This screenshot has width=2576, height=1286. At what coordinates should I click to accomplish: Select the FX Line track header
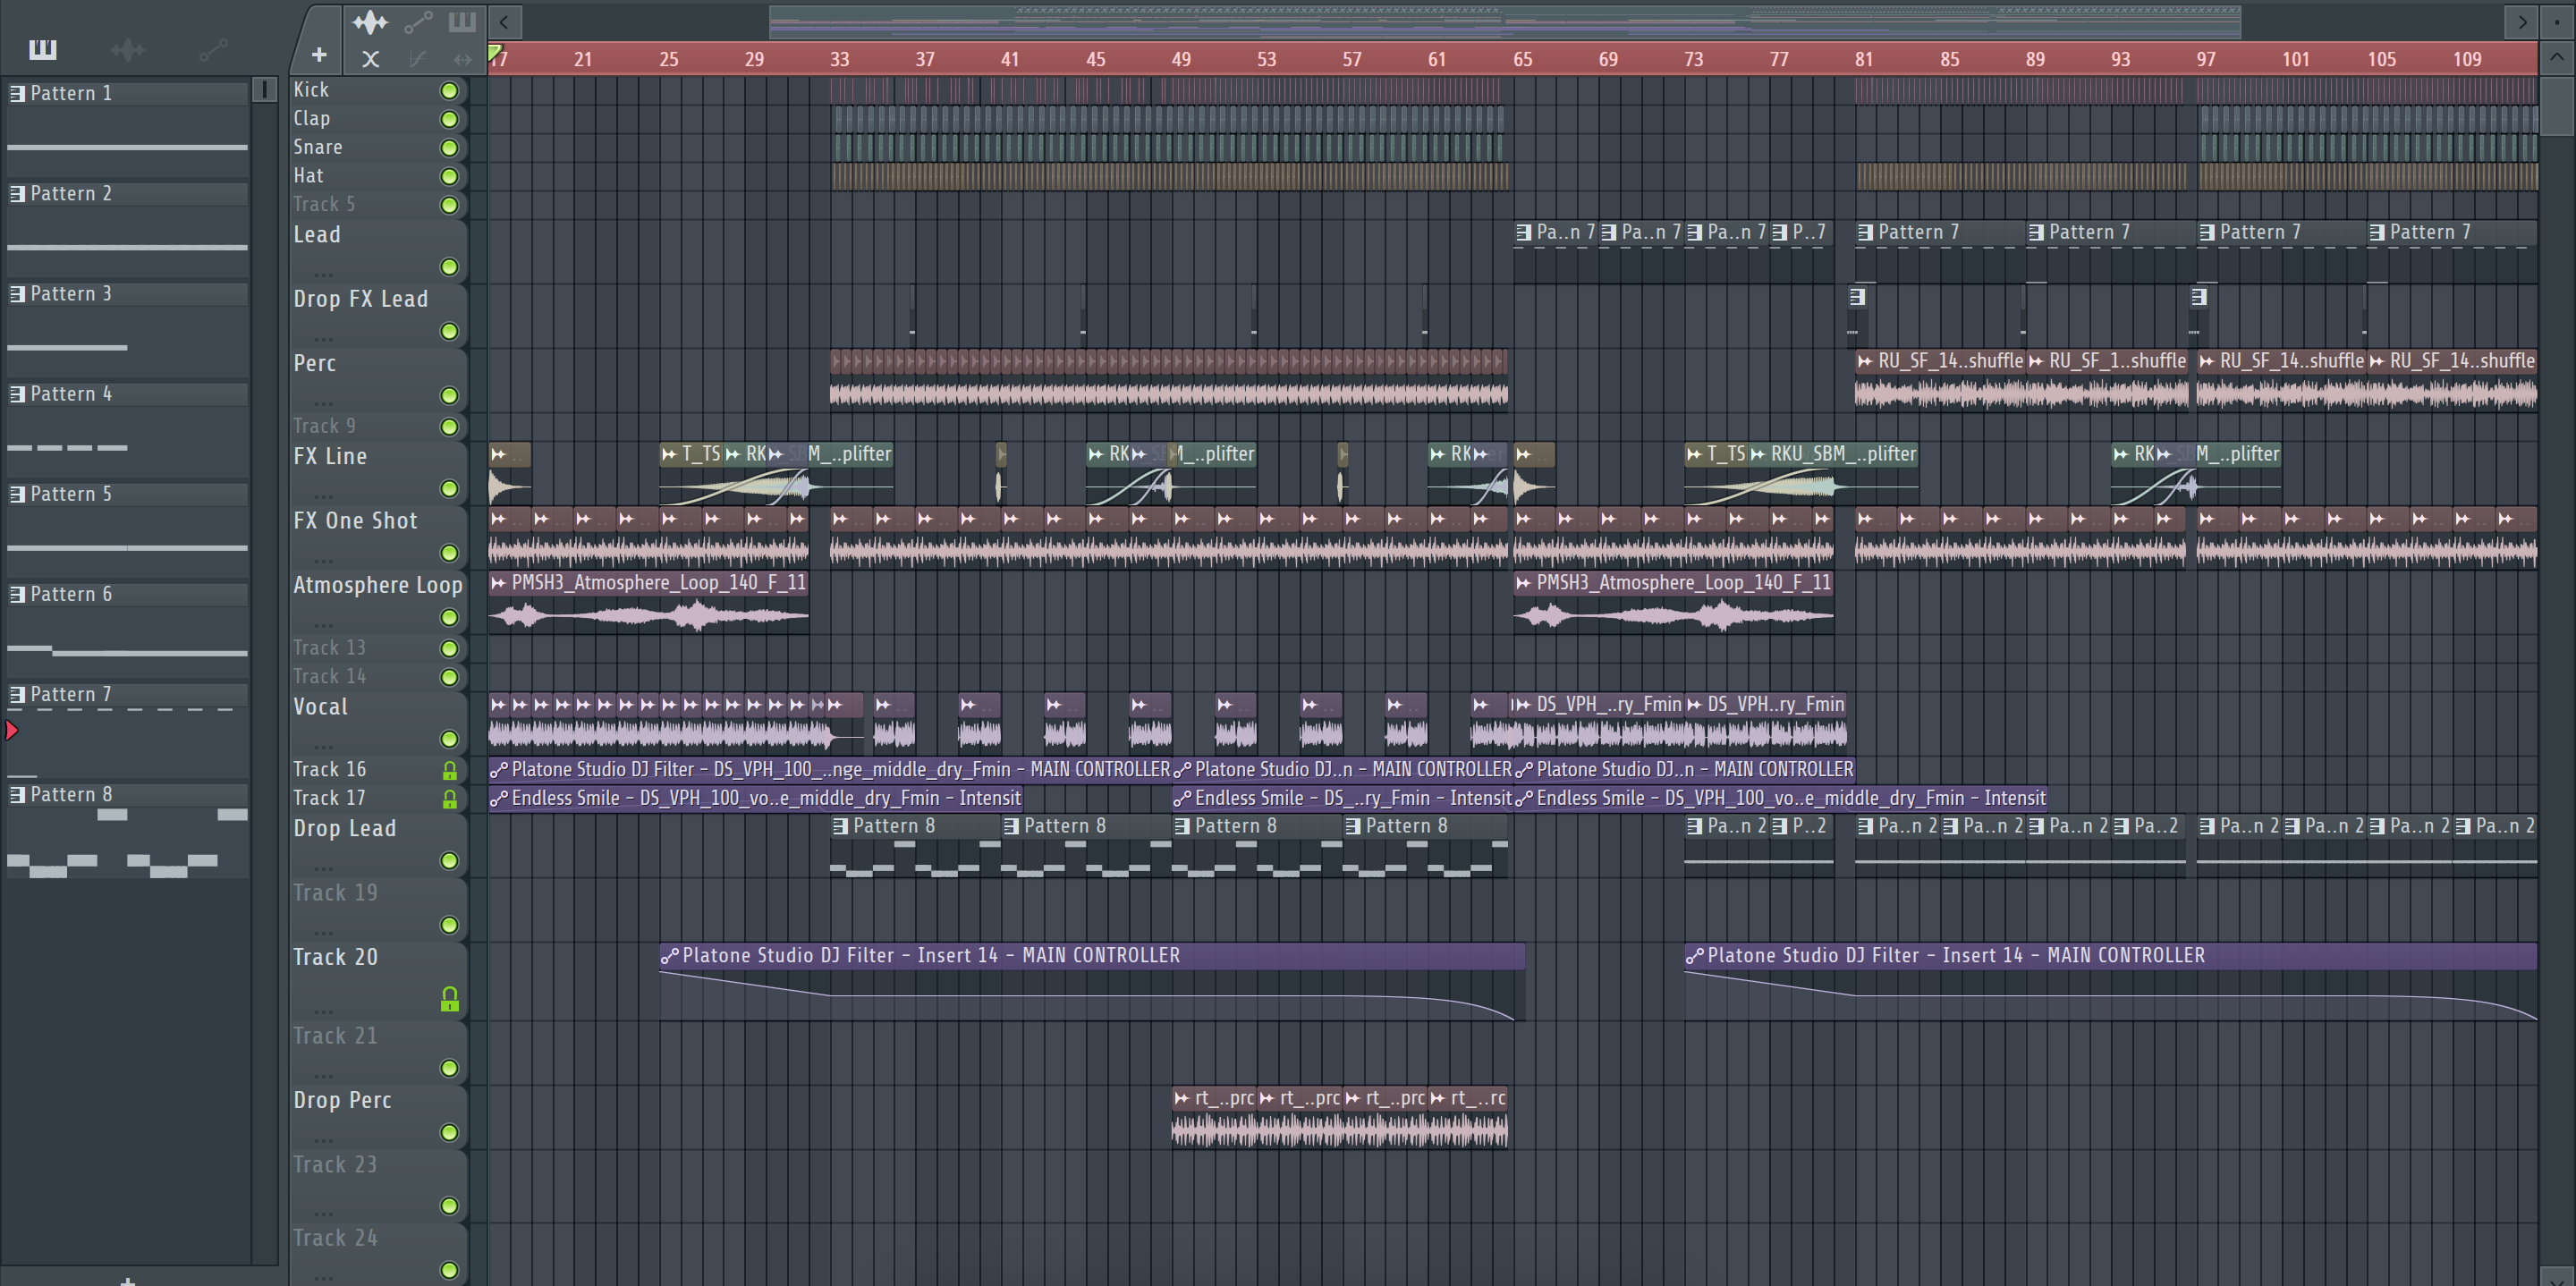tap(378, 473)
